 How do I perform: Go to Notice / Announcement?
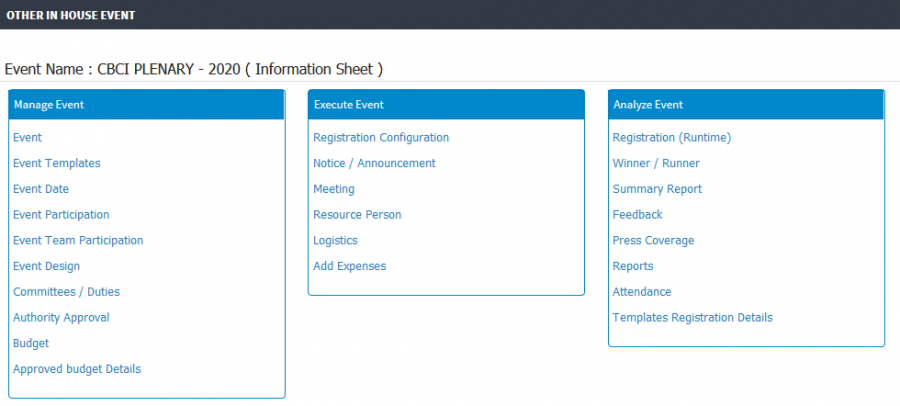coord(374,164)
